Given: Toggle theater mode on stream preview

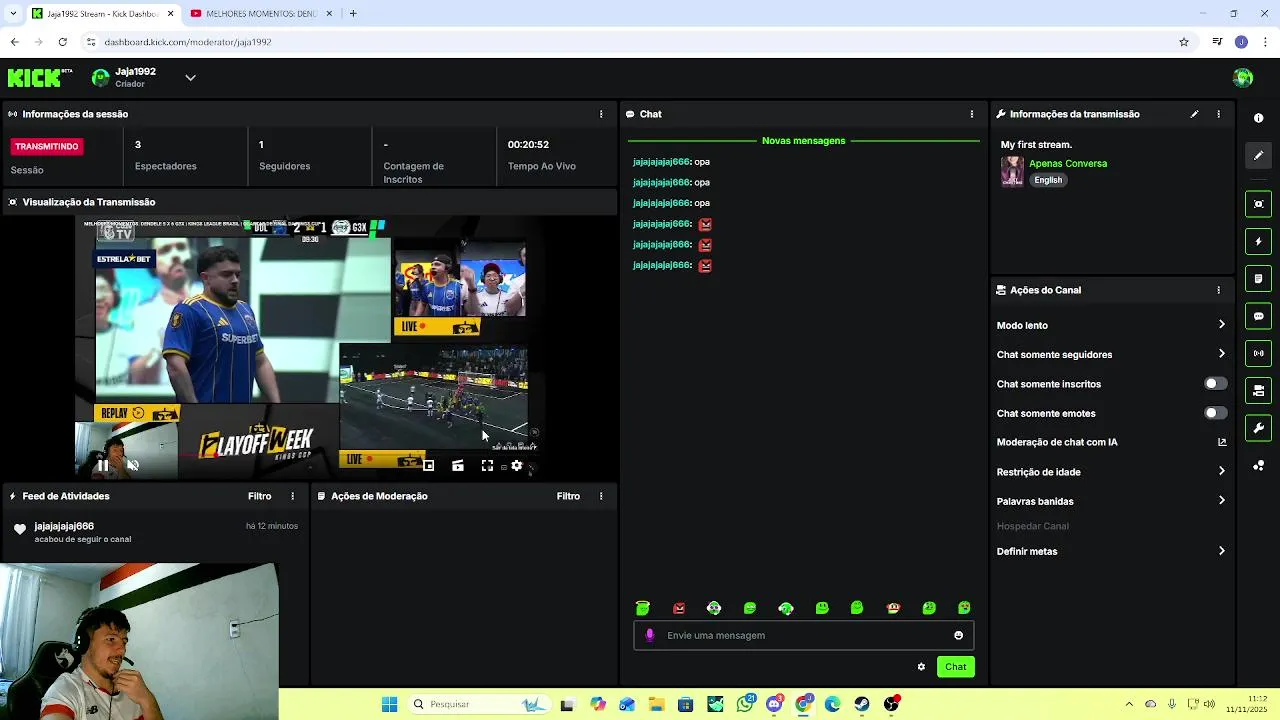Looking at the screenshot, I should [458, 465].
